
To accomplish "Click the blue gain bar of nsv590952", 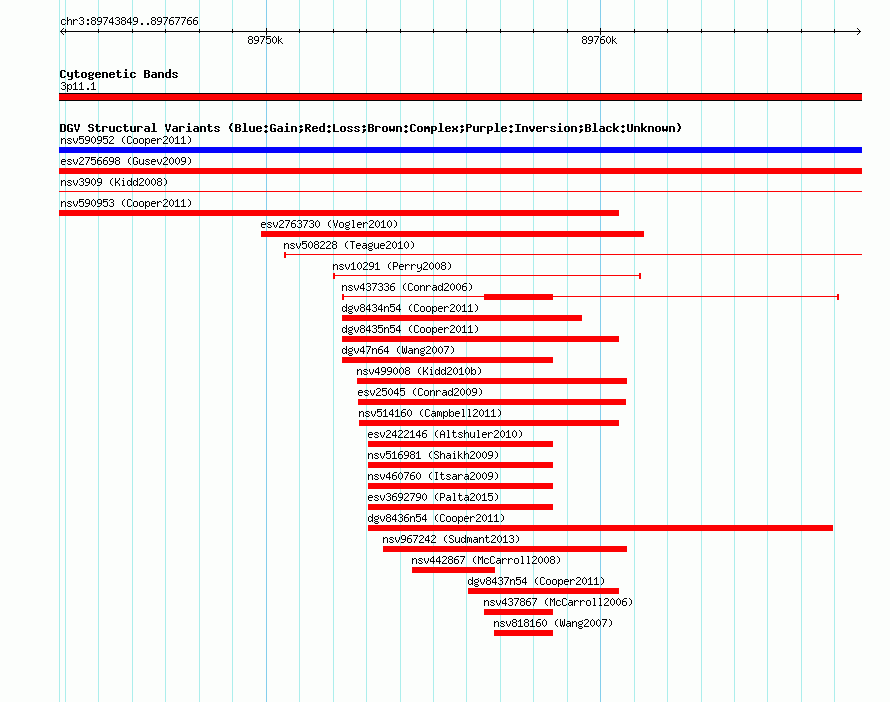I will (x=460, y=150).
